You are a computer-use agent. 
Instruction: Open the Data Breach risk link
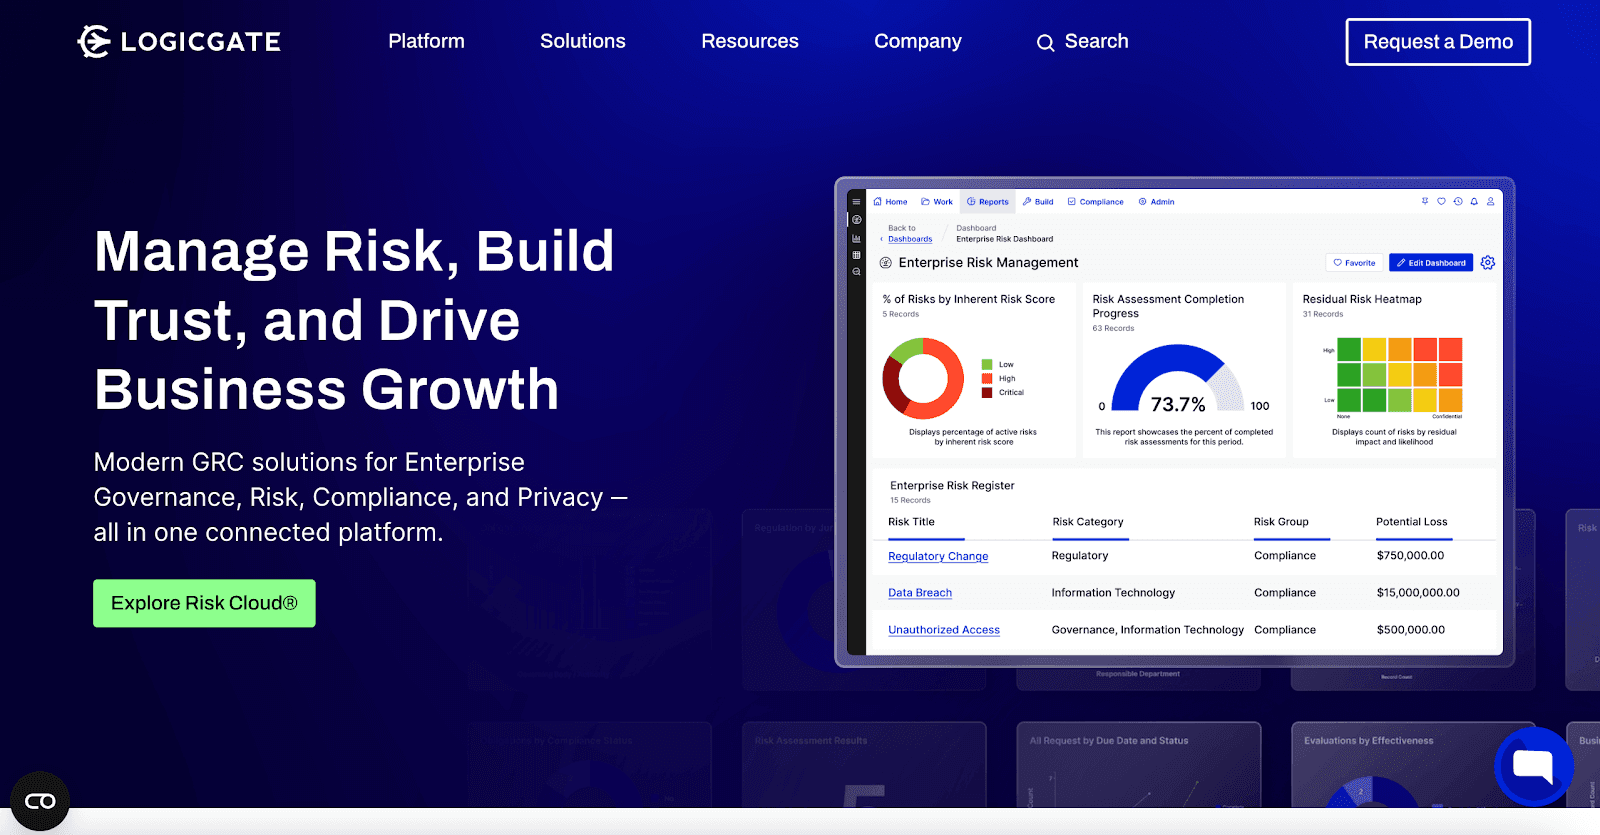(920, 593)
